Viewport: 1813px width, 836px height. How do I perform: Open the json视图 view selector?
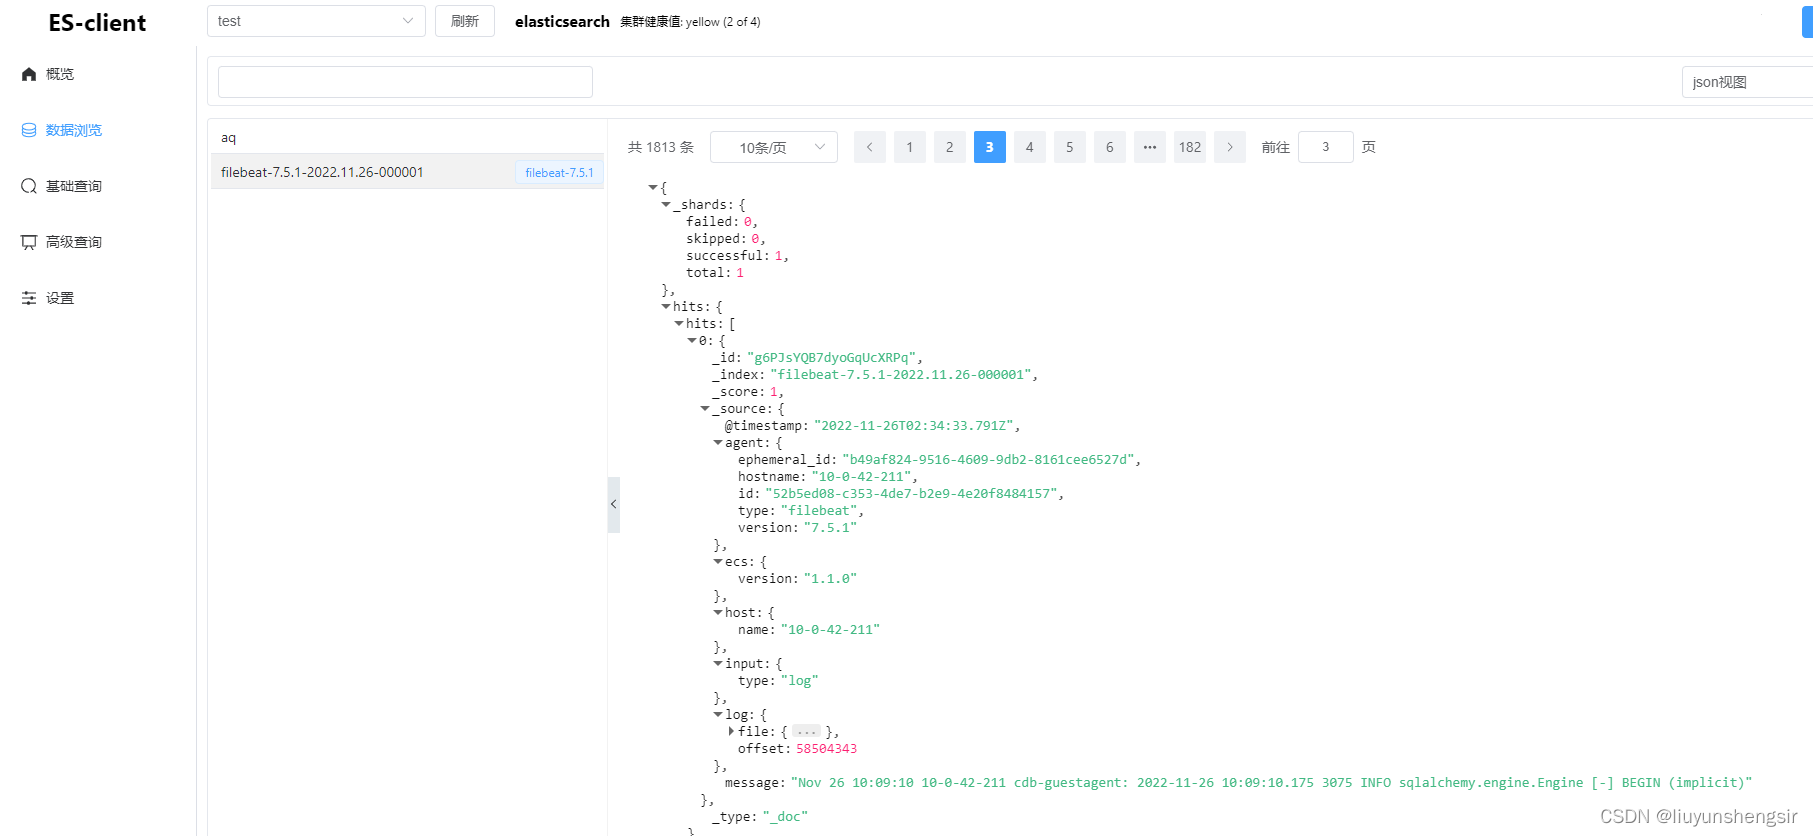[1747, 82]
